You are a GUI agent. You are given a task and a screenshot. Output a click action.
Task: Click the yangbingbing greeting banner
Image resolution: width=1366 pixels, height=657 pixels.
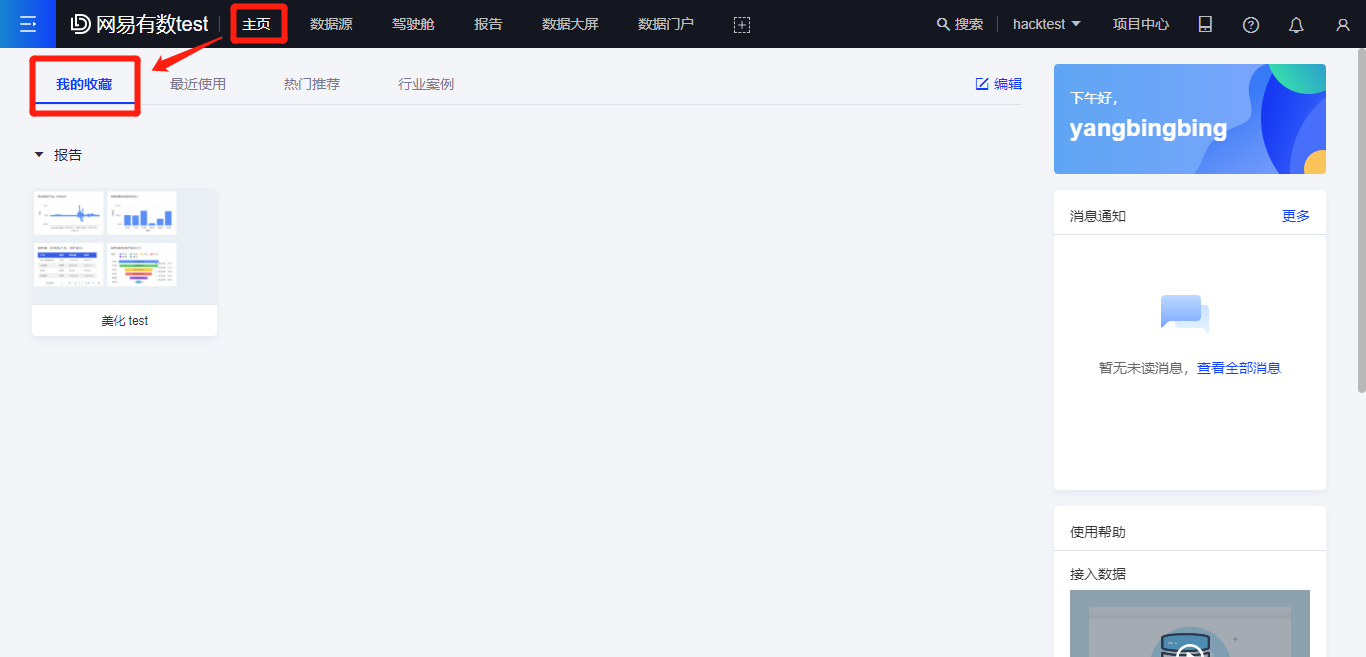click(1190, 119)
